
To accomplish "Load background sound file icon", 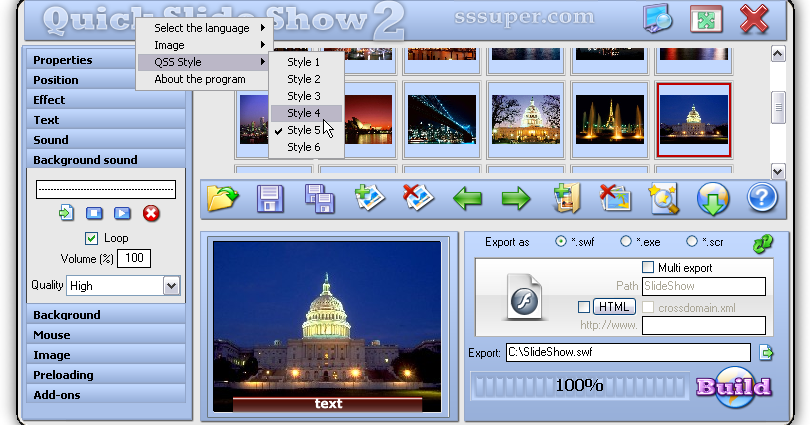I will click(66, 213).
